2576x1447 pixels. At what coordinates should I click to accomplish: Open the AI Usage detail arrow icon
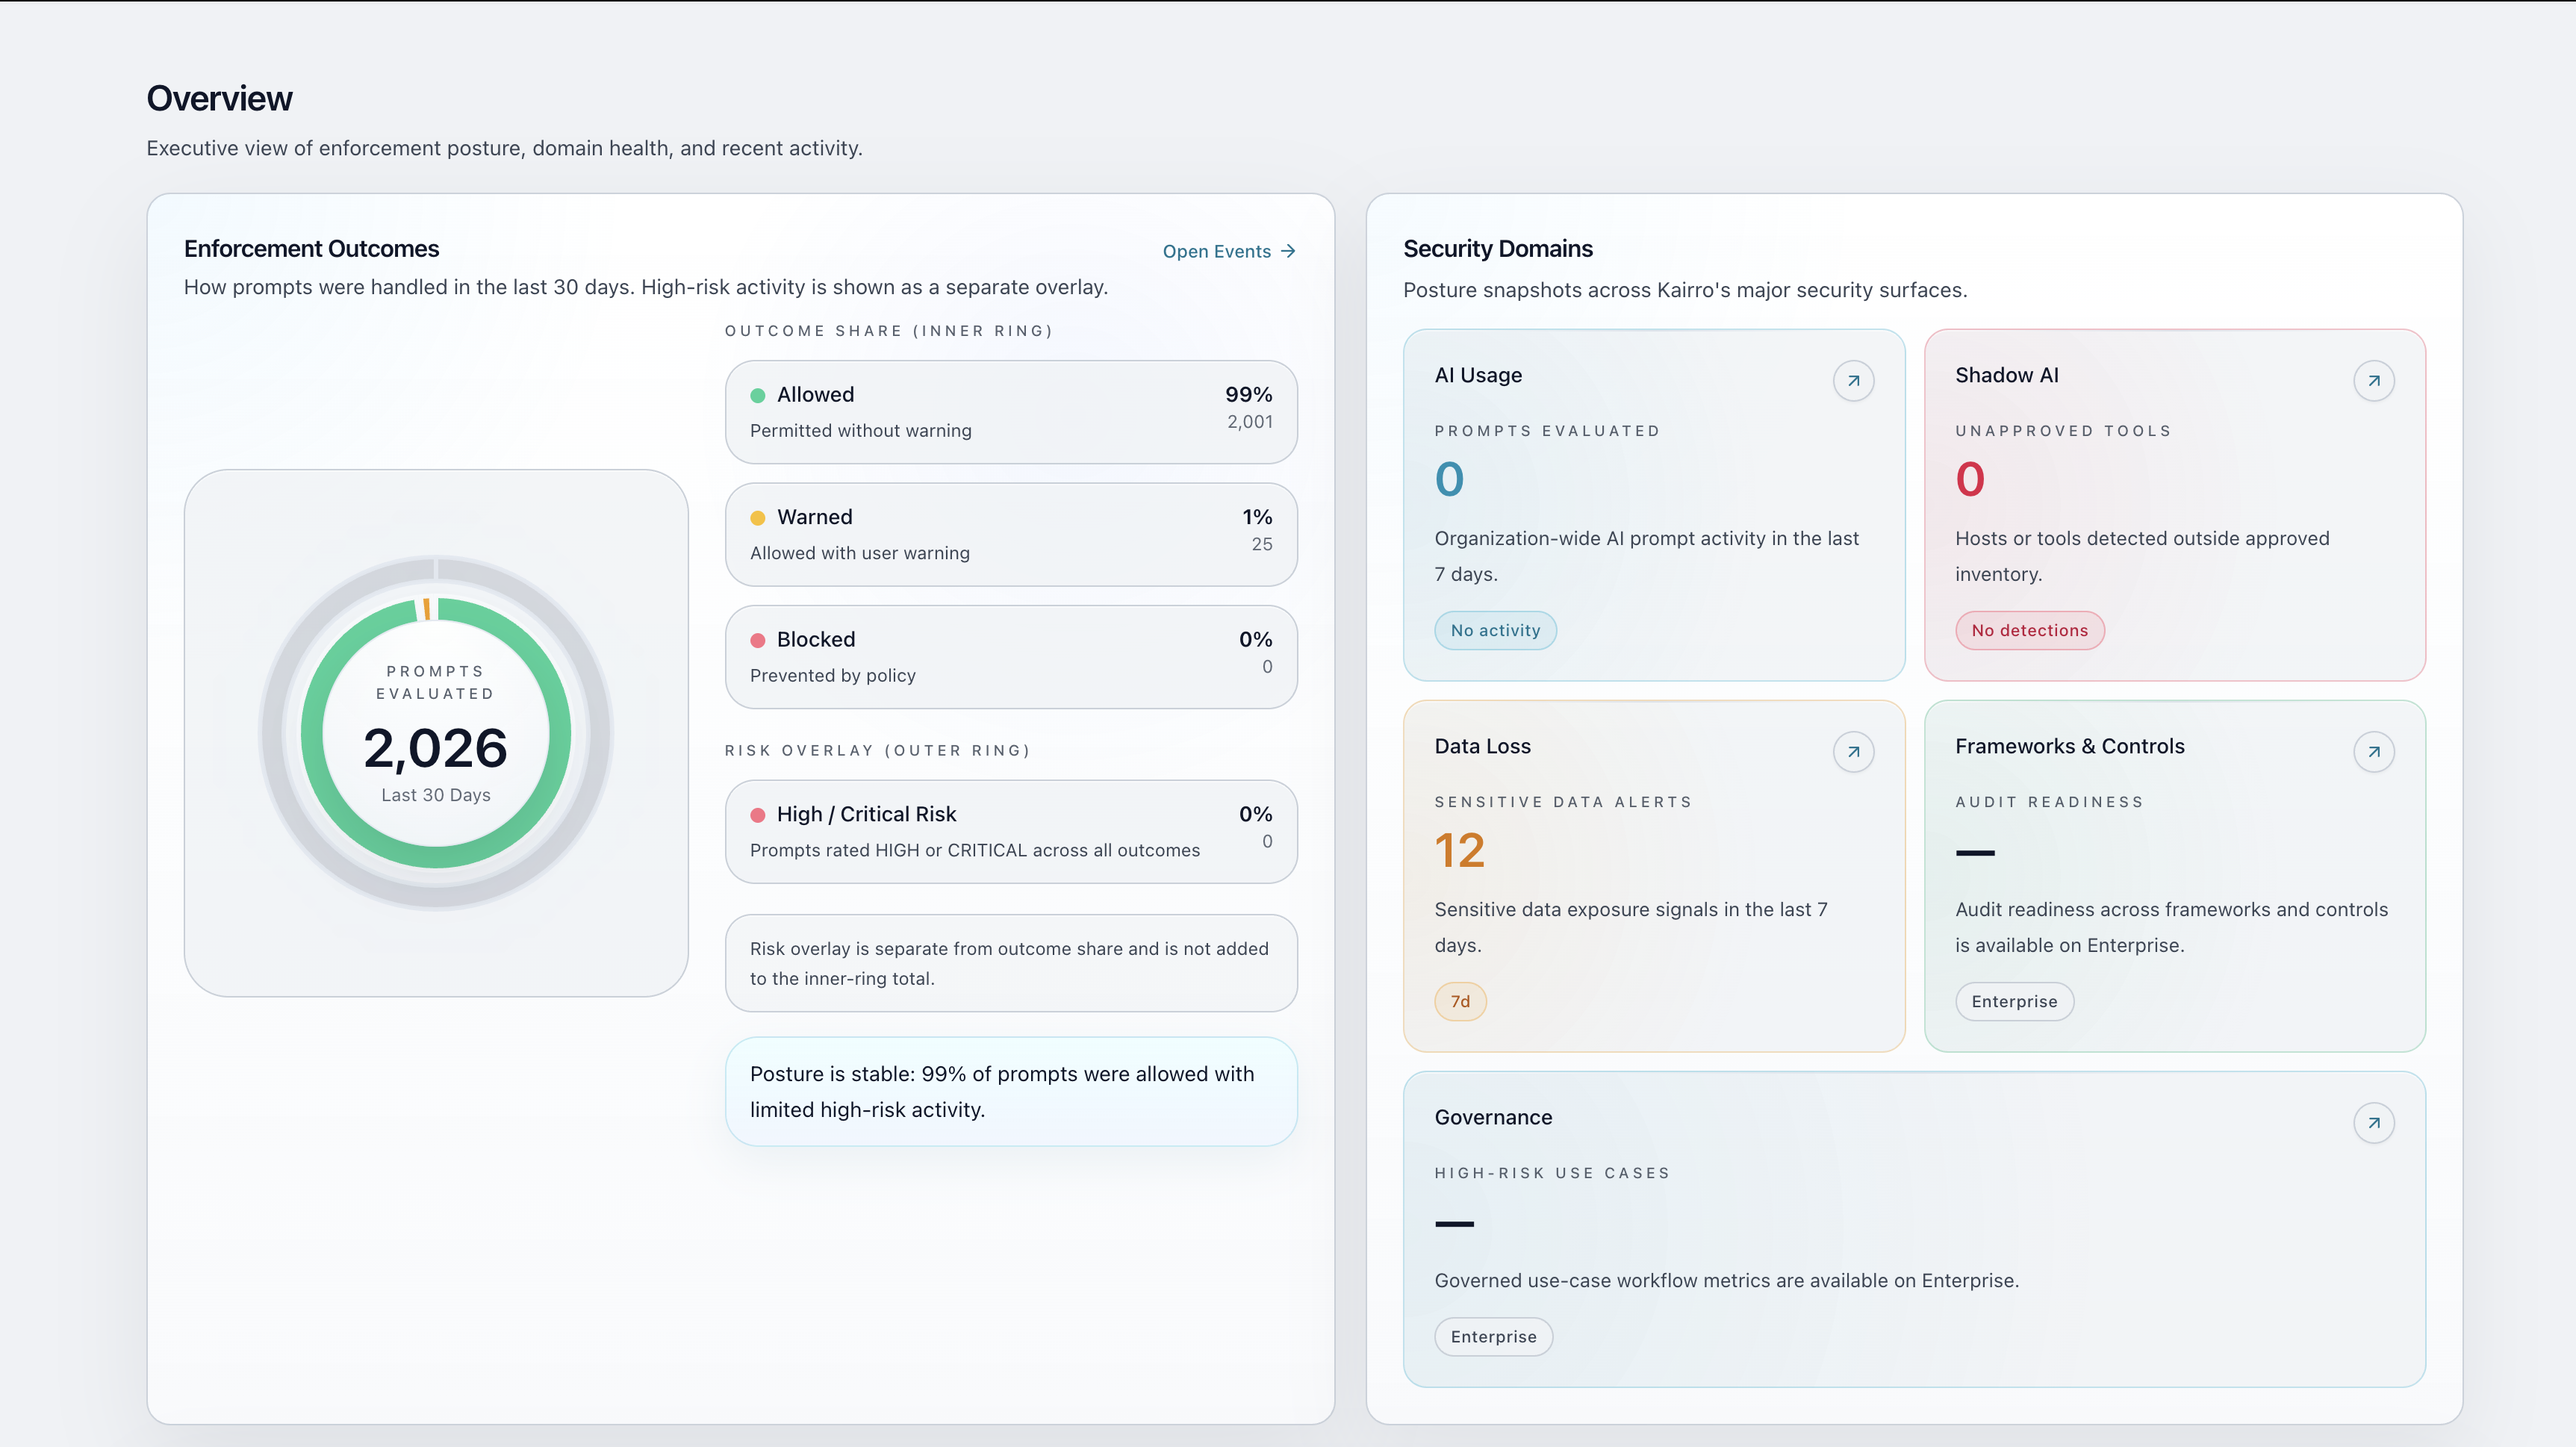click(x=1853, y=381)
